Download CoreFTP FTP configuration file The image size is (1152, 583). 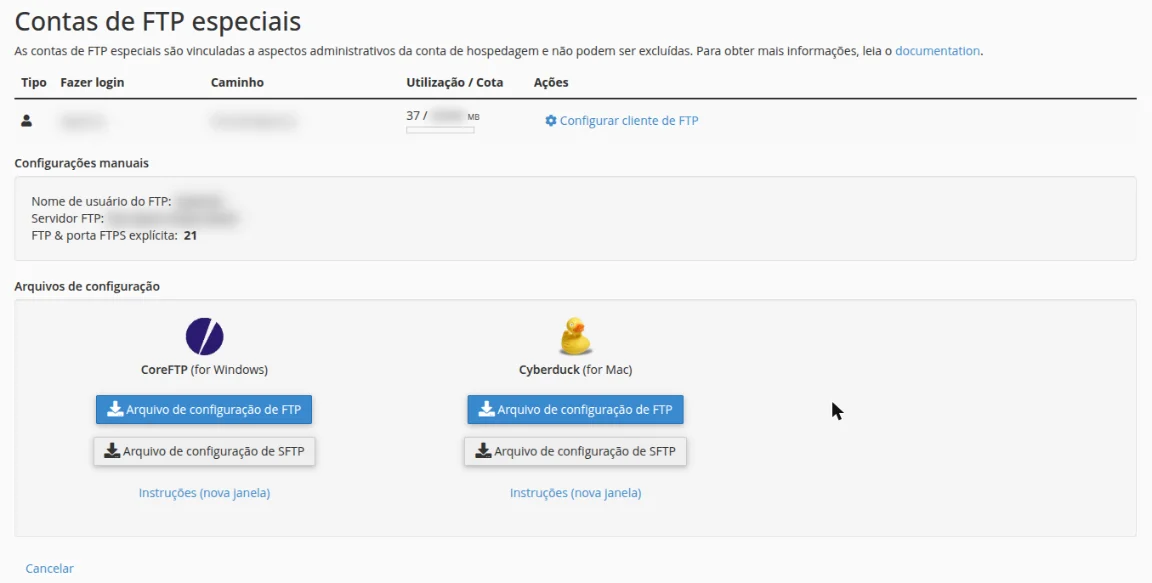[x=204, y=410]
